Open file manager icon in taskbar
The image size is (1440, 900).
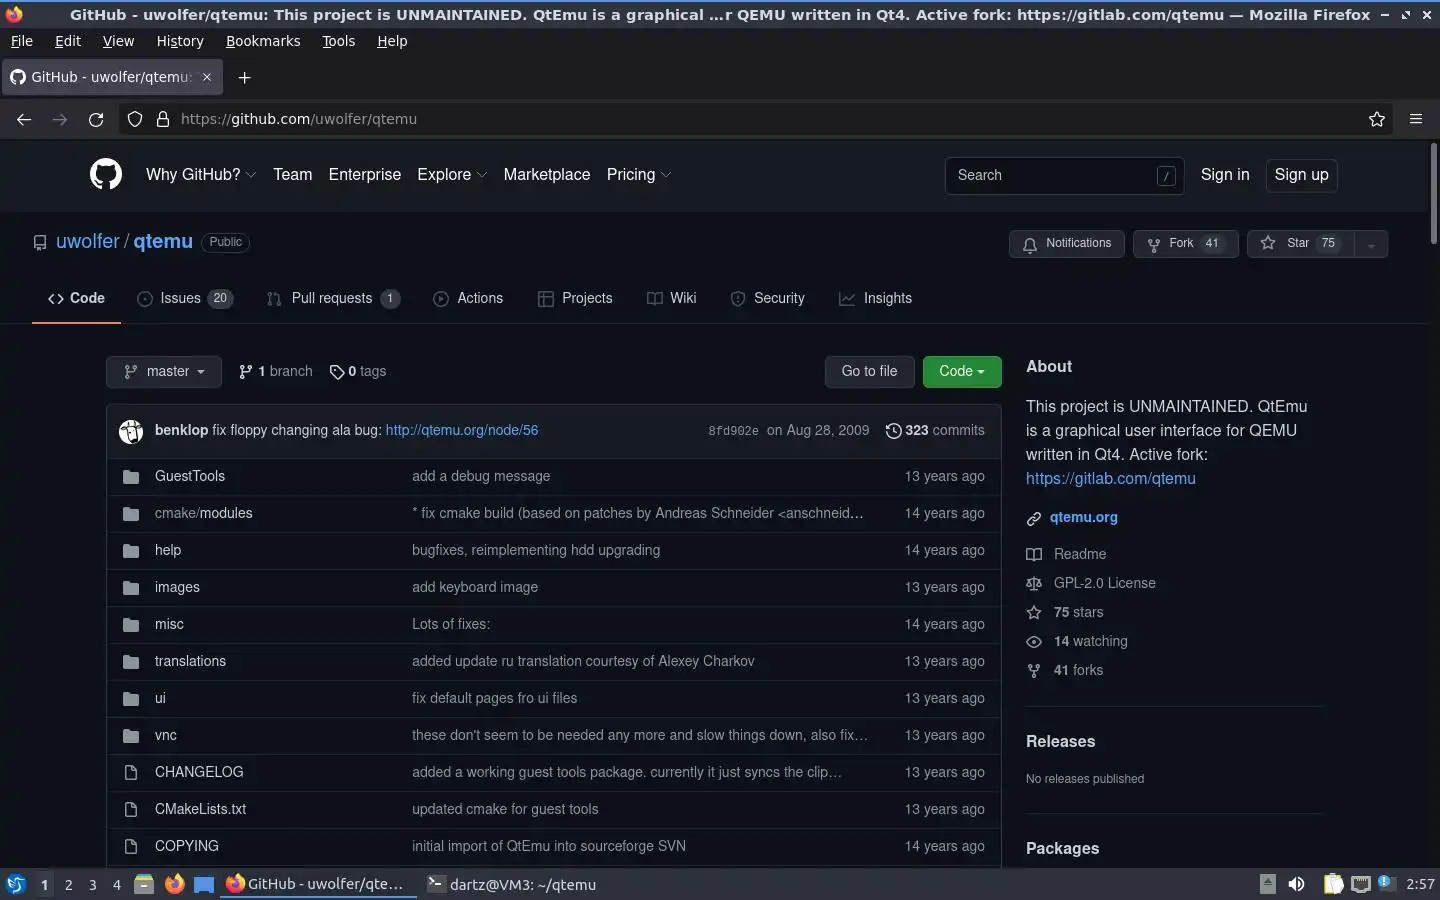[x=144, y=884]
